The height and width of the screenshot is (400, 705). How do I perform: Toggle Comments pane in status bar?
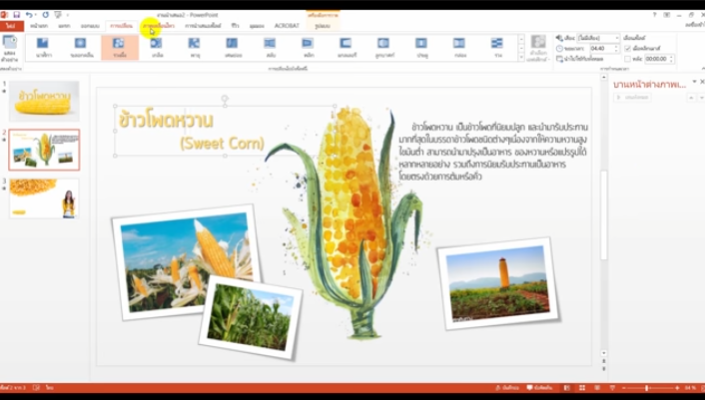coord(539,388)
